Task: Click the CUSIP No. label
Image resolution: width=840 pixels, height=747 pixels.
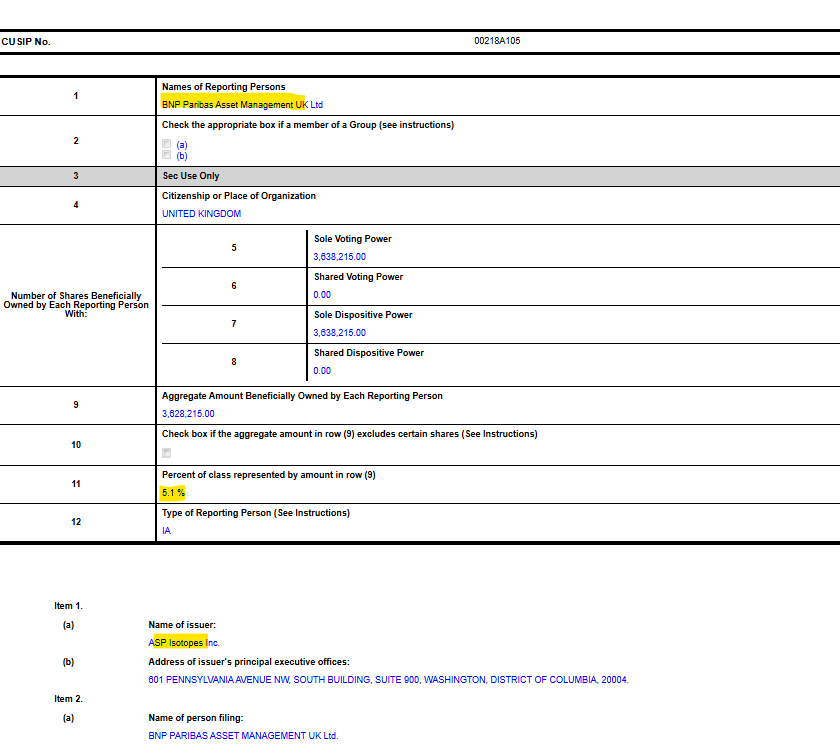Action: [26, 42]
